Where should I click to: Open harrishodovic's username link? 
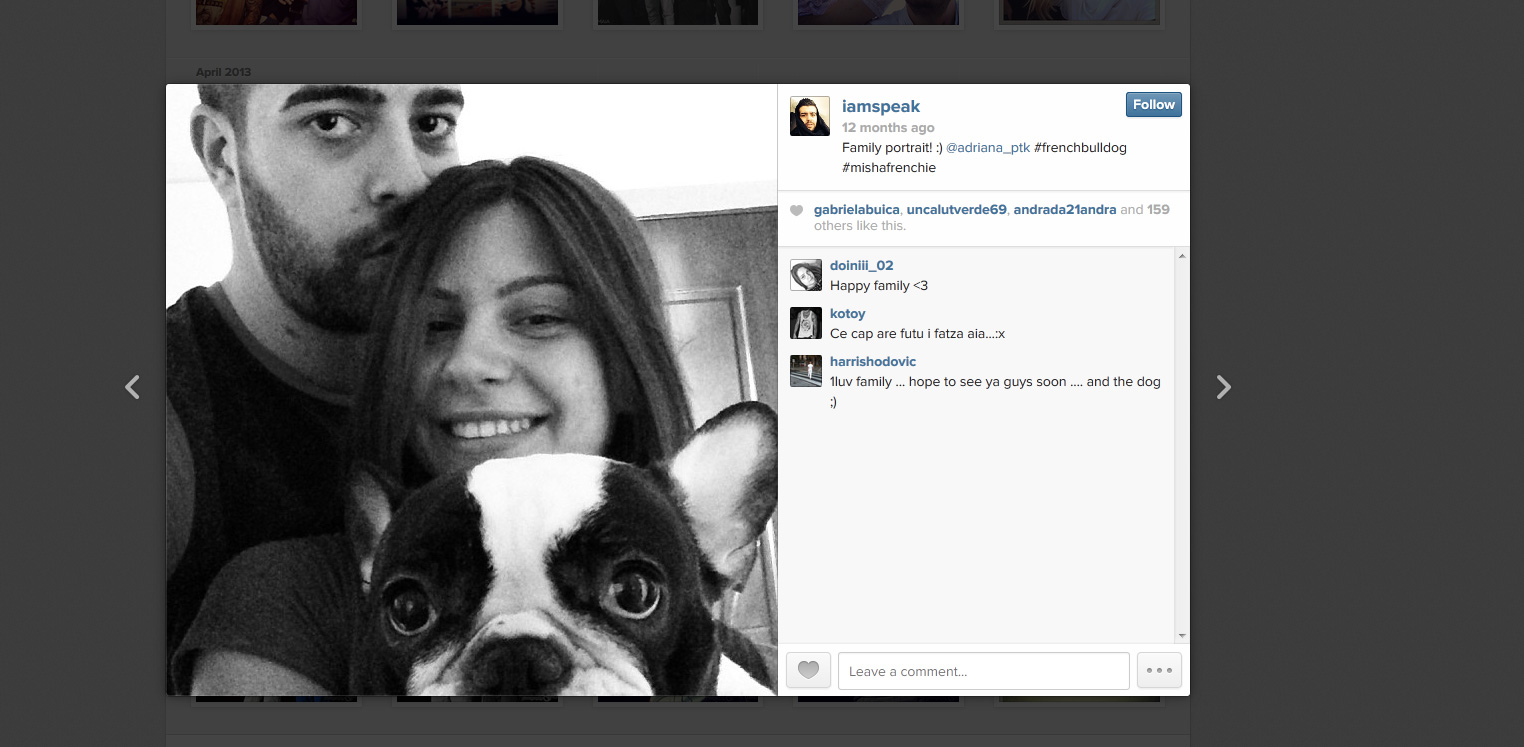pos(872,362)
